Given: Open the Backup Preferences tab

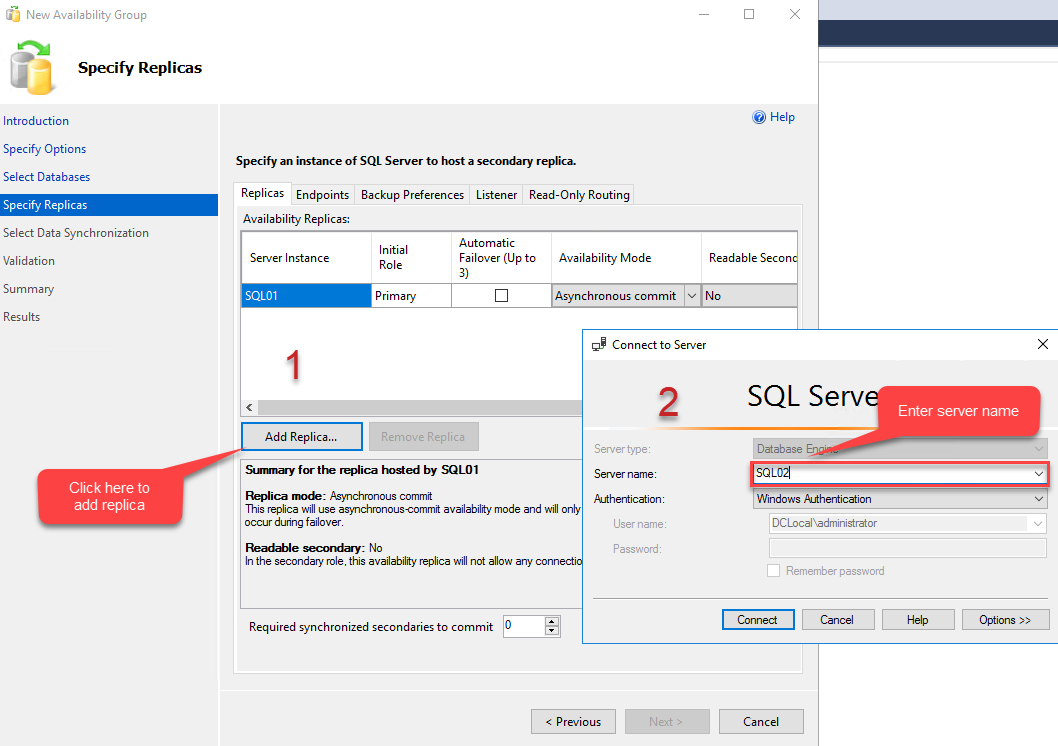Looking at the screenshot, I should 412,194.
